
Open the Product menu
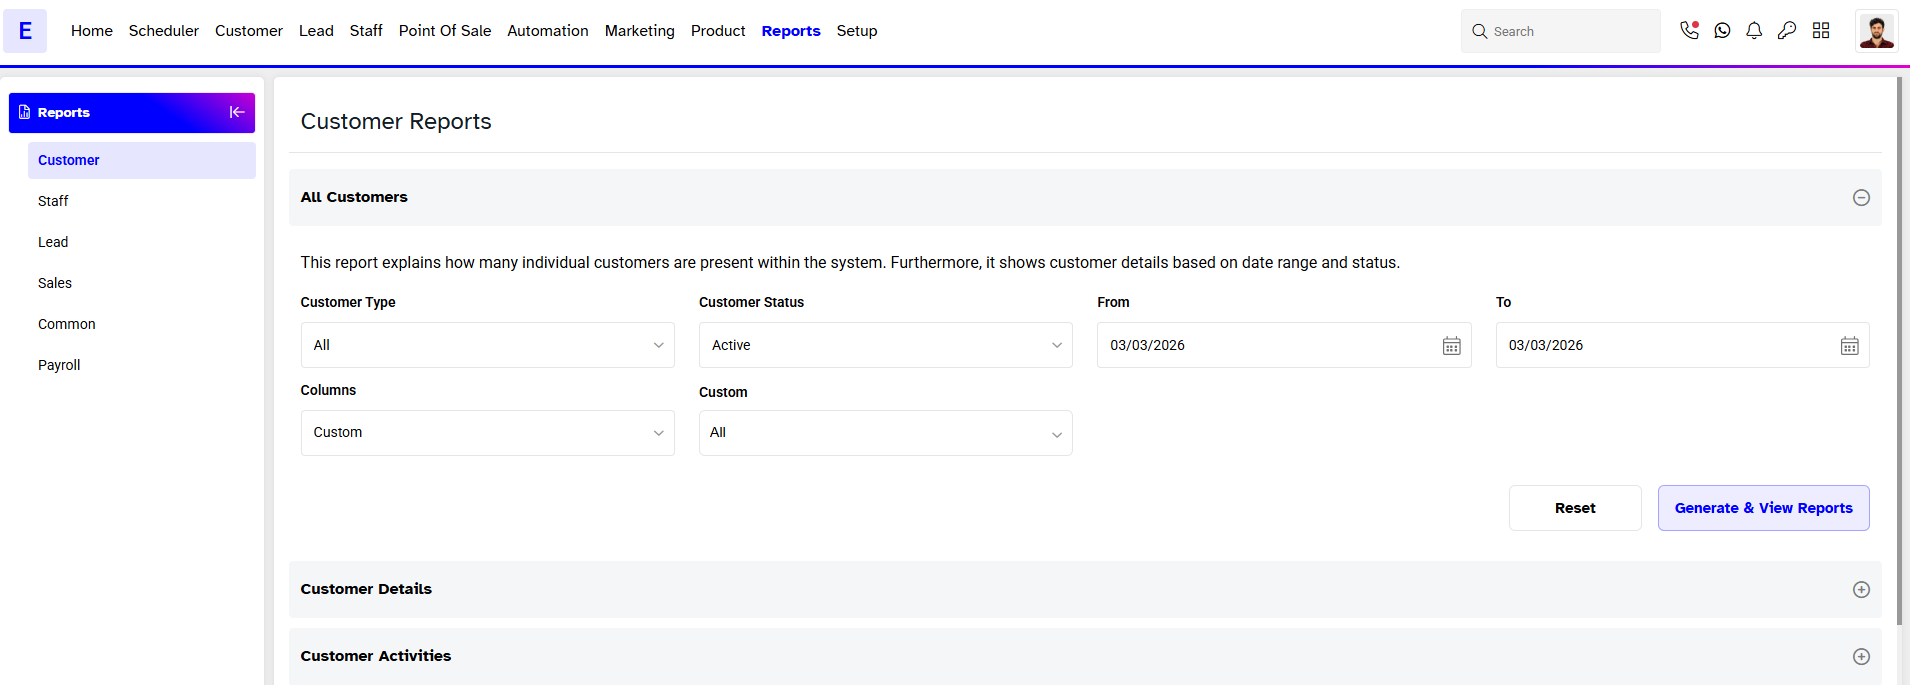[718, 31]
